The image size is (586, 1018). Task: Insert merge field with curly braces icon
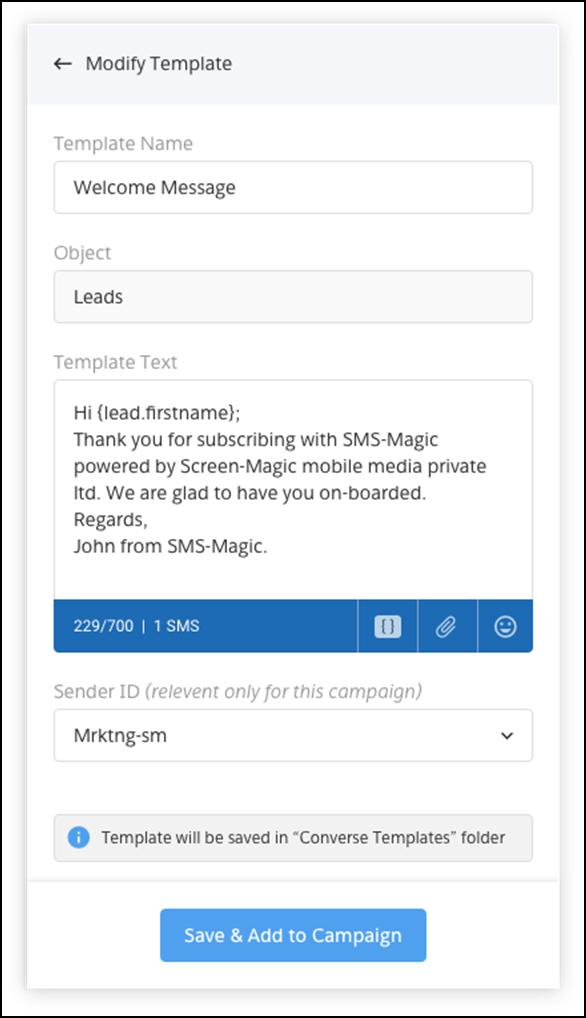coord(387,627)
